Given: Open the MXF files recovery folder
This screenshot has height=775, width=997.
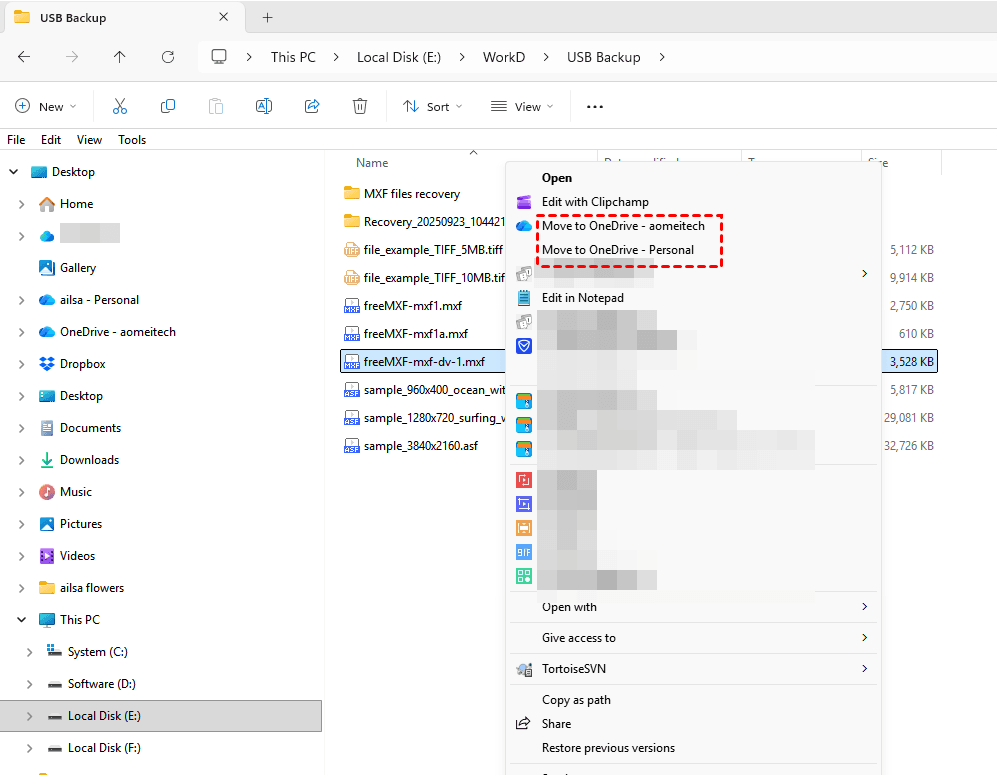Looking at the screenshot, I should 411,194.
